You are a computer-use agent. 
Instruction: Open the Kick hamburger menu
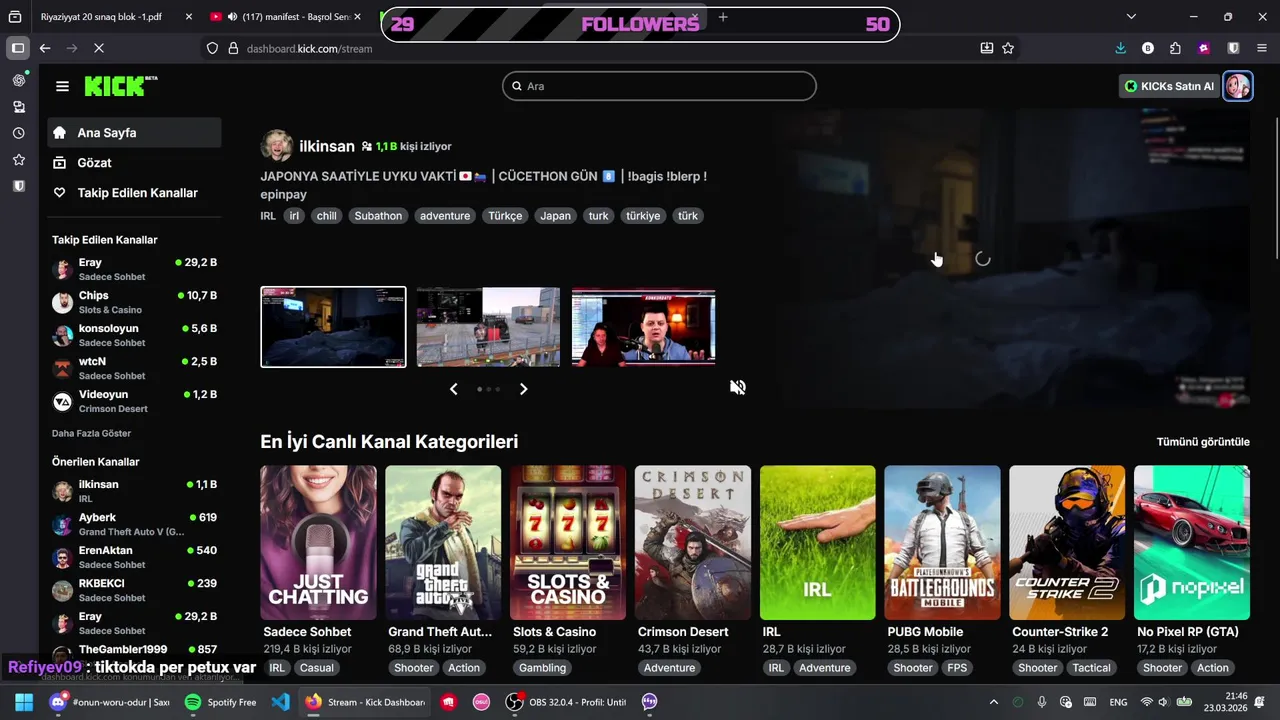pos(62,86)
